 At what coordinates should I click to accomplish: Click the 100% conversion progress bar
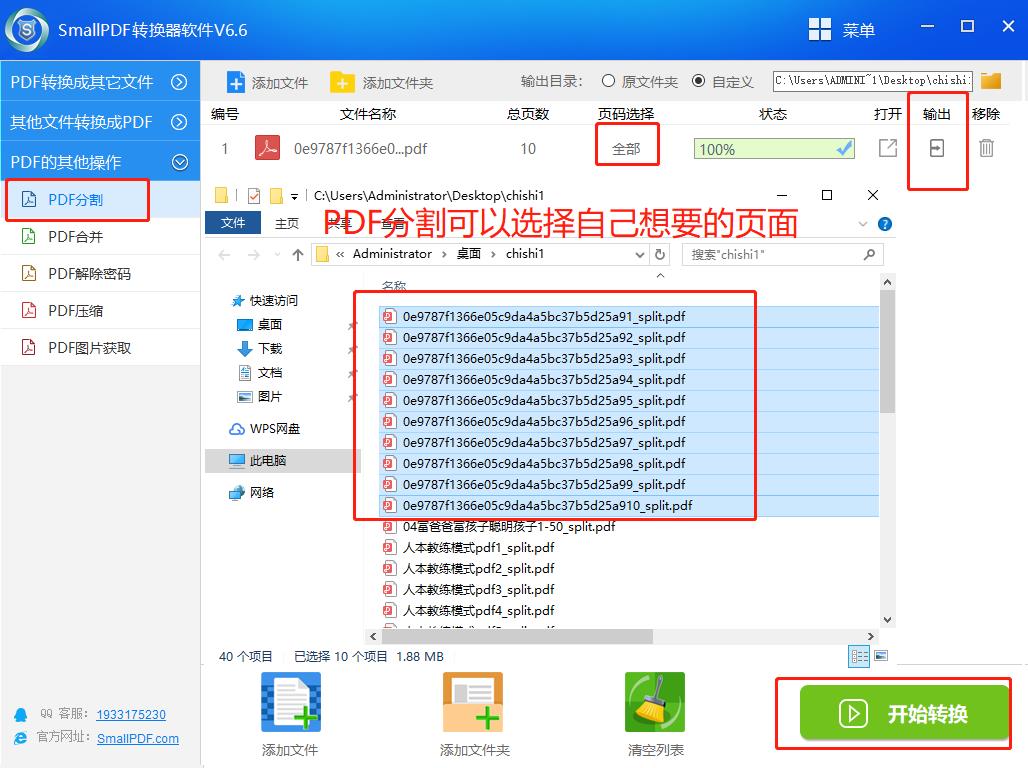pyautogui.click(x=774, y=149)
